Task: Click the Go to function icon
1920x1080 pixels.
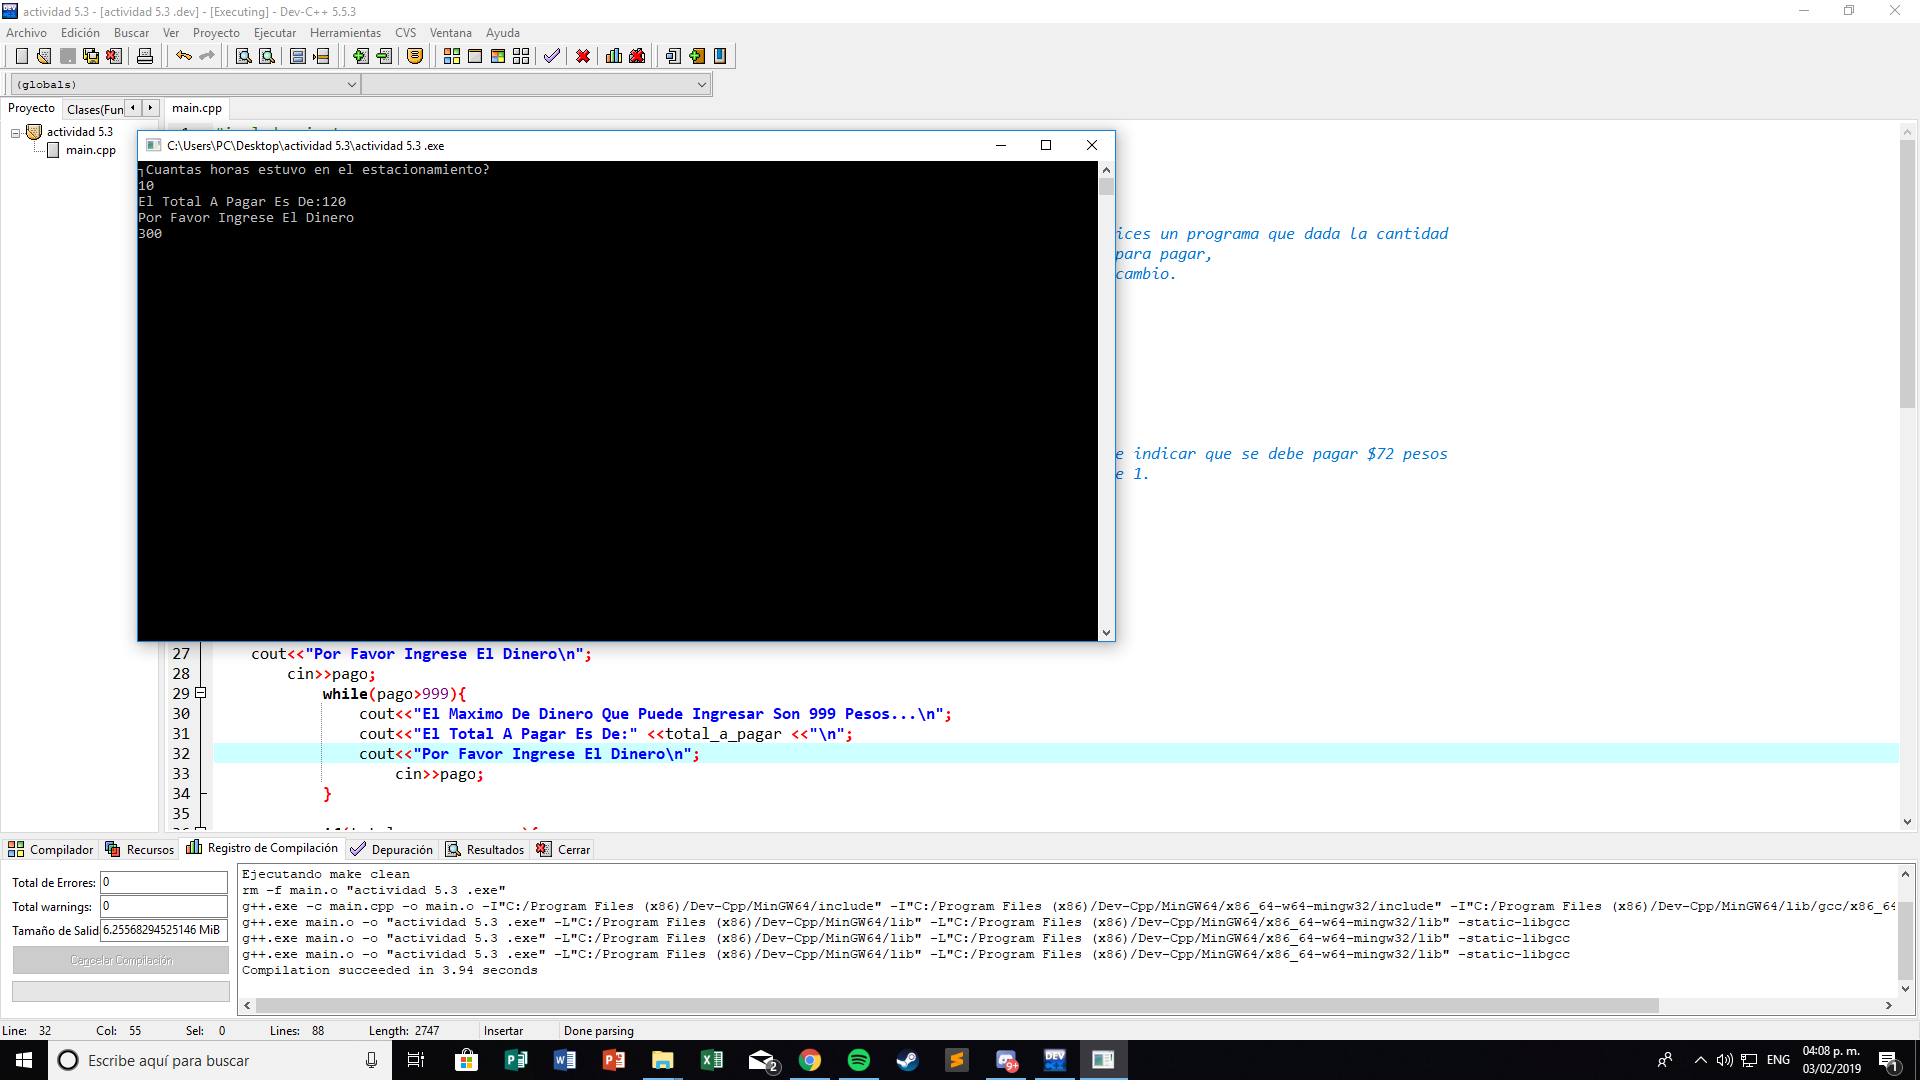Action: point(297,56)
